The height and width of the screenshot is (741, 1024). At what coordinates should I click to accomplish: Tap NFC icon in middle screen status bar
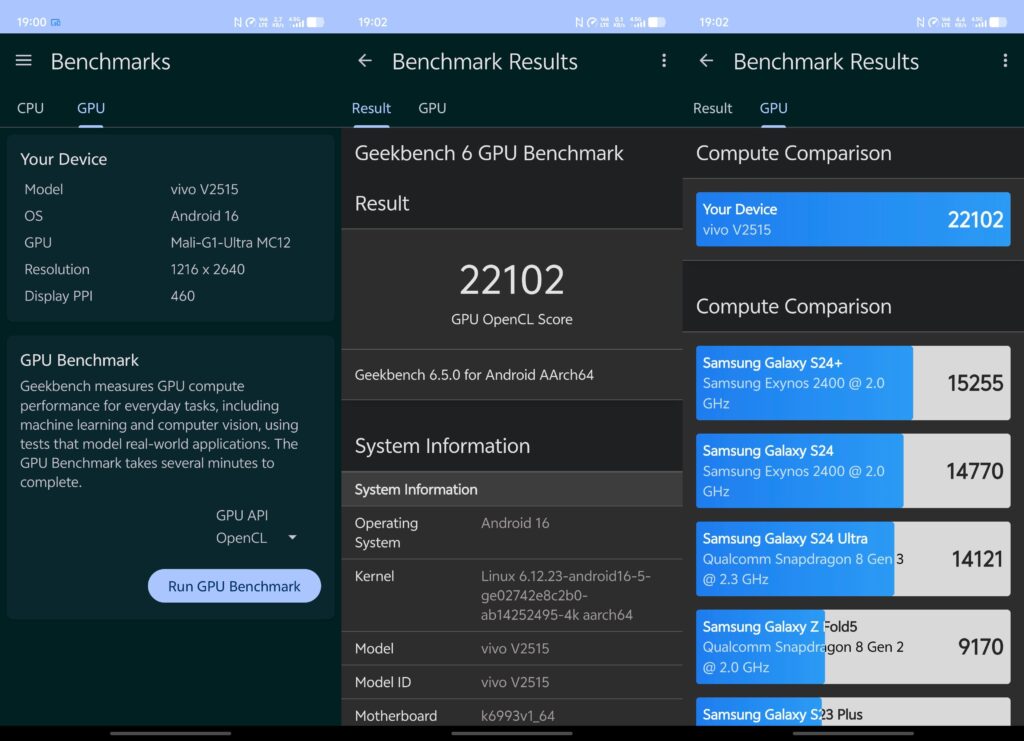(579, 22)
